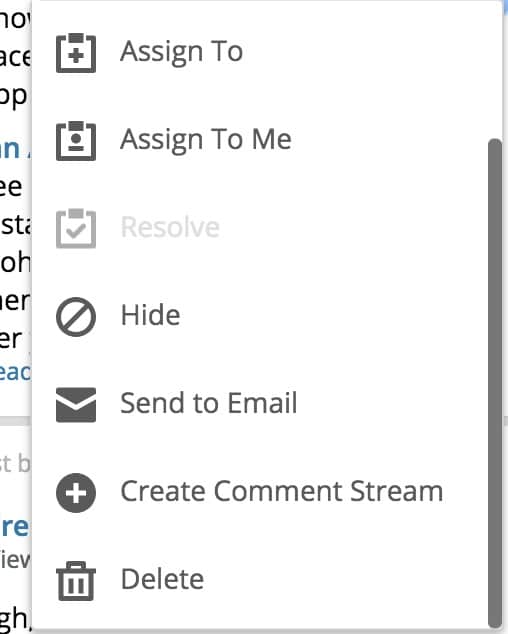The width and height of the screenshot is (508, 634).
Task: Click the Assign To clipboard plus icon
Action: (x=76, y=53)
